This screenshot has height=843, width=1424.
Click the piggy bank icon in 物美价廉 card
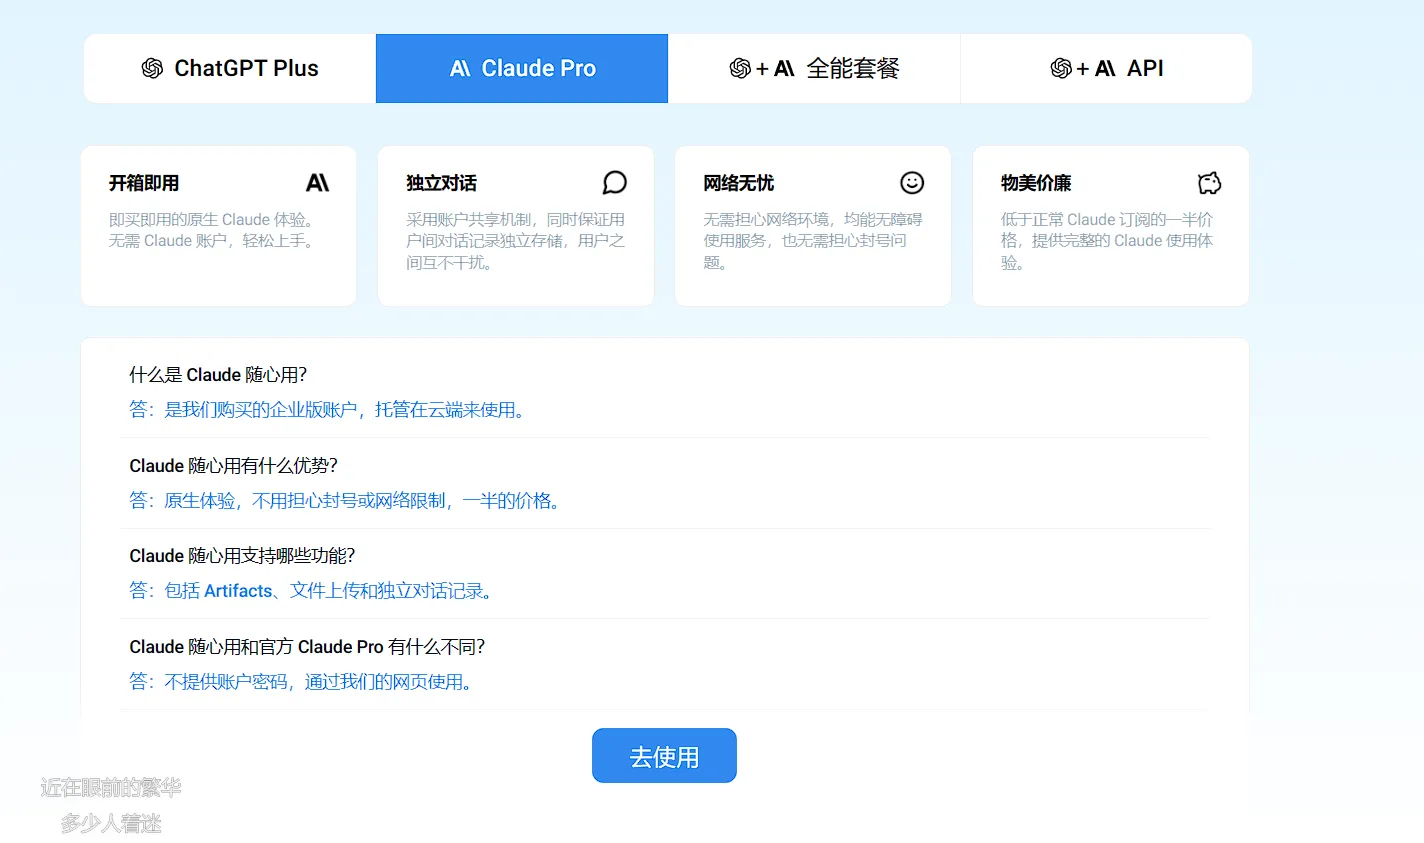pyautogui.click(x=1209, y=183)
